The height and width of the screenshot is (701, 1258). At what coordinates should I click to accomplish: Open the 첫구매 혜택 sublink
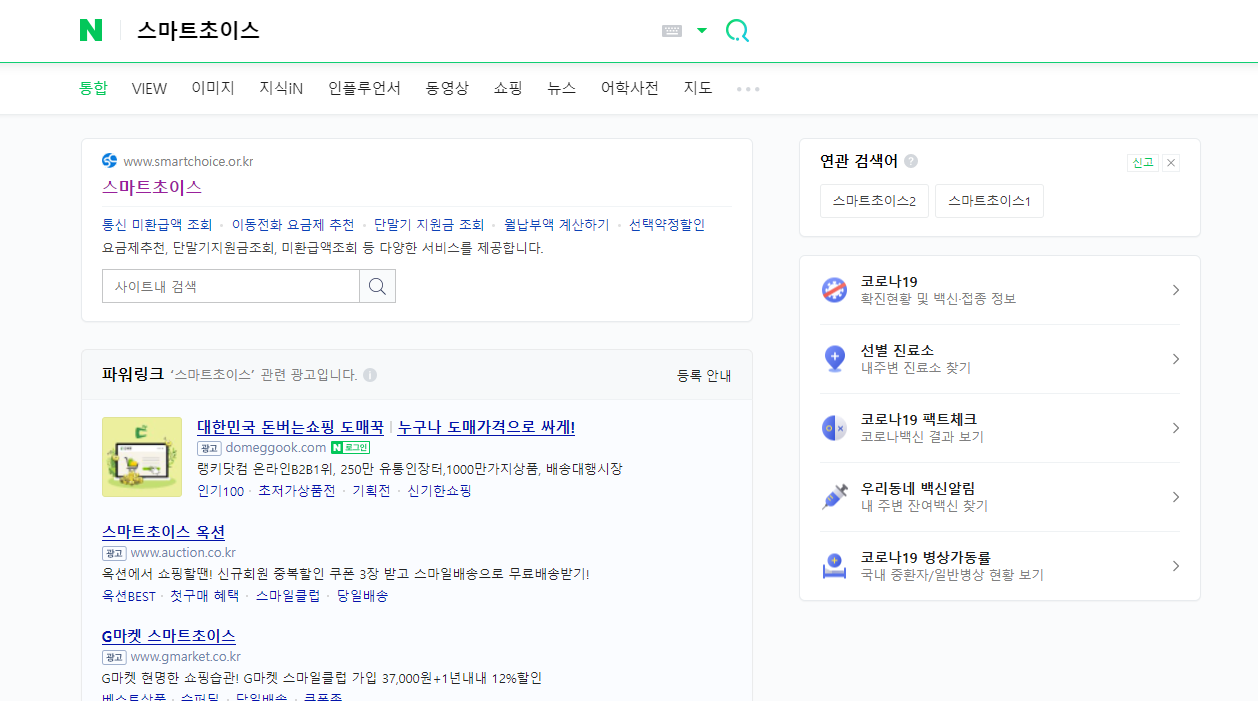(x=204, y=595)
